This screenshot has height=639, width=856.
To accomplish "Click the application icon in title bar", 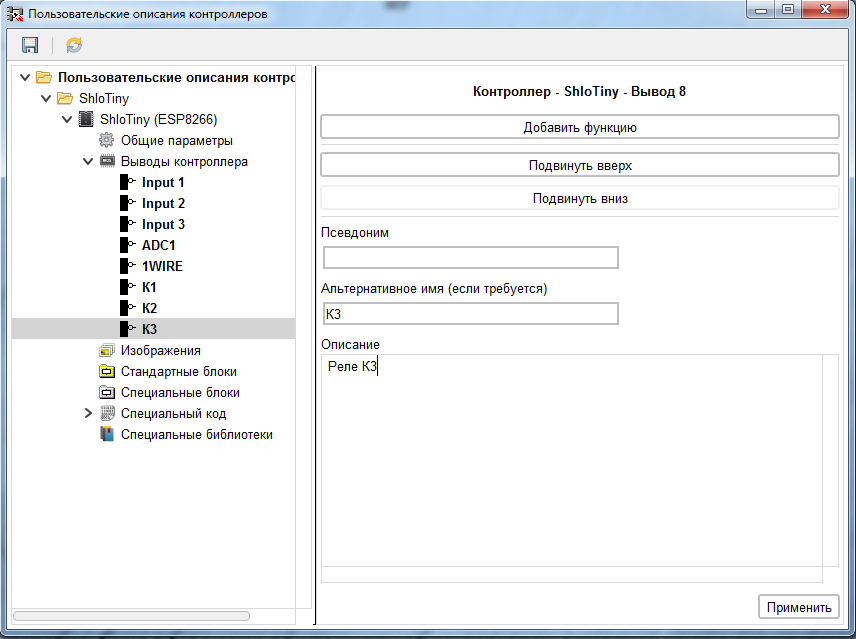I will [15, 14].
